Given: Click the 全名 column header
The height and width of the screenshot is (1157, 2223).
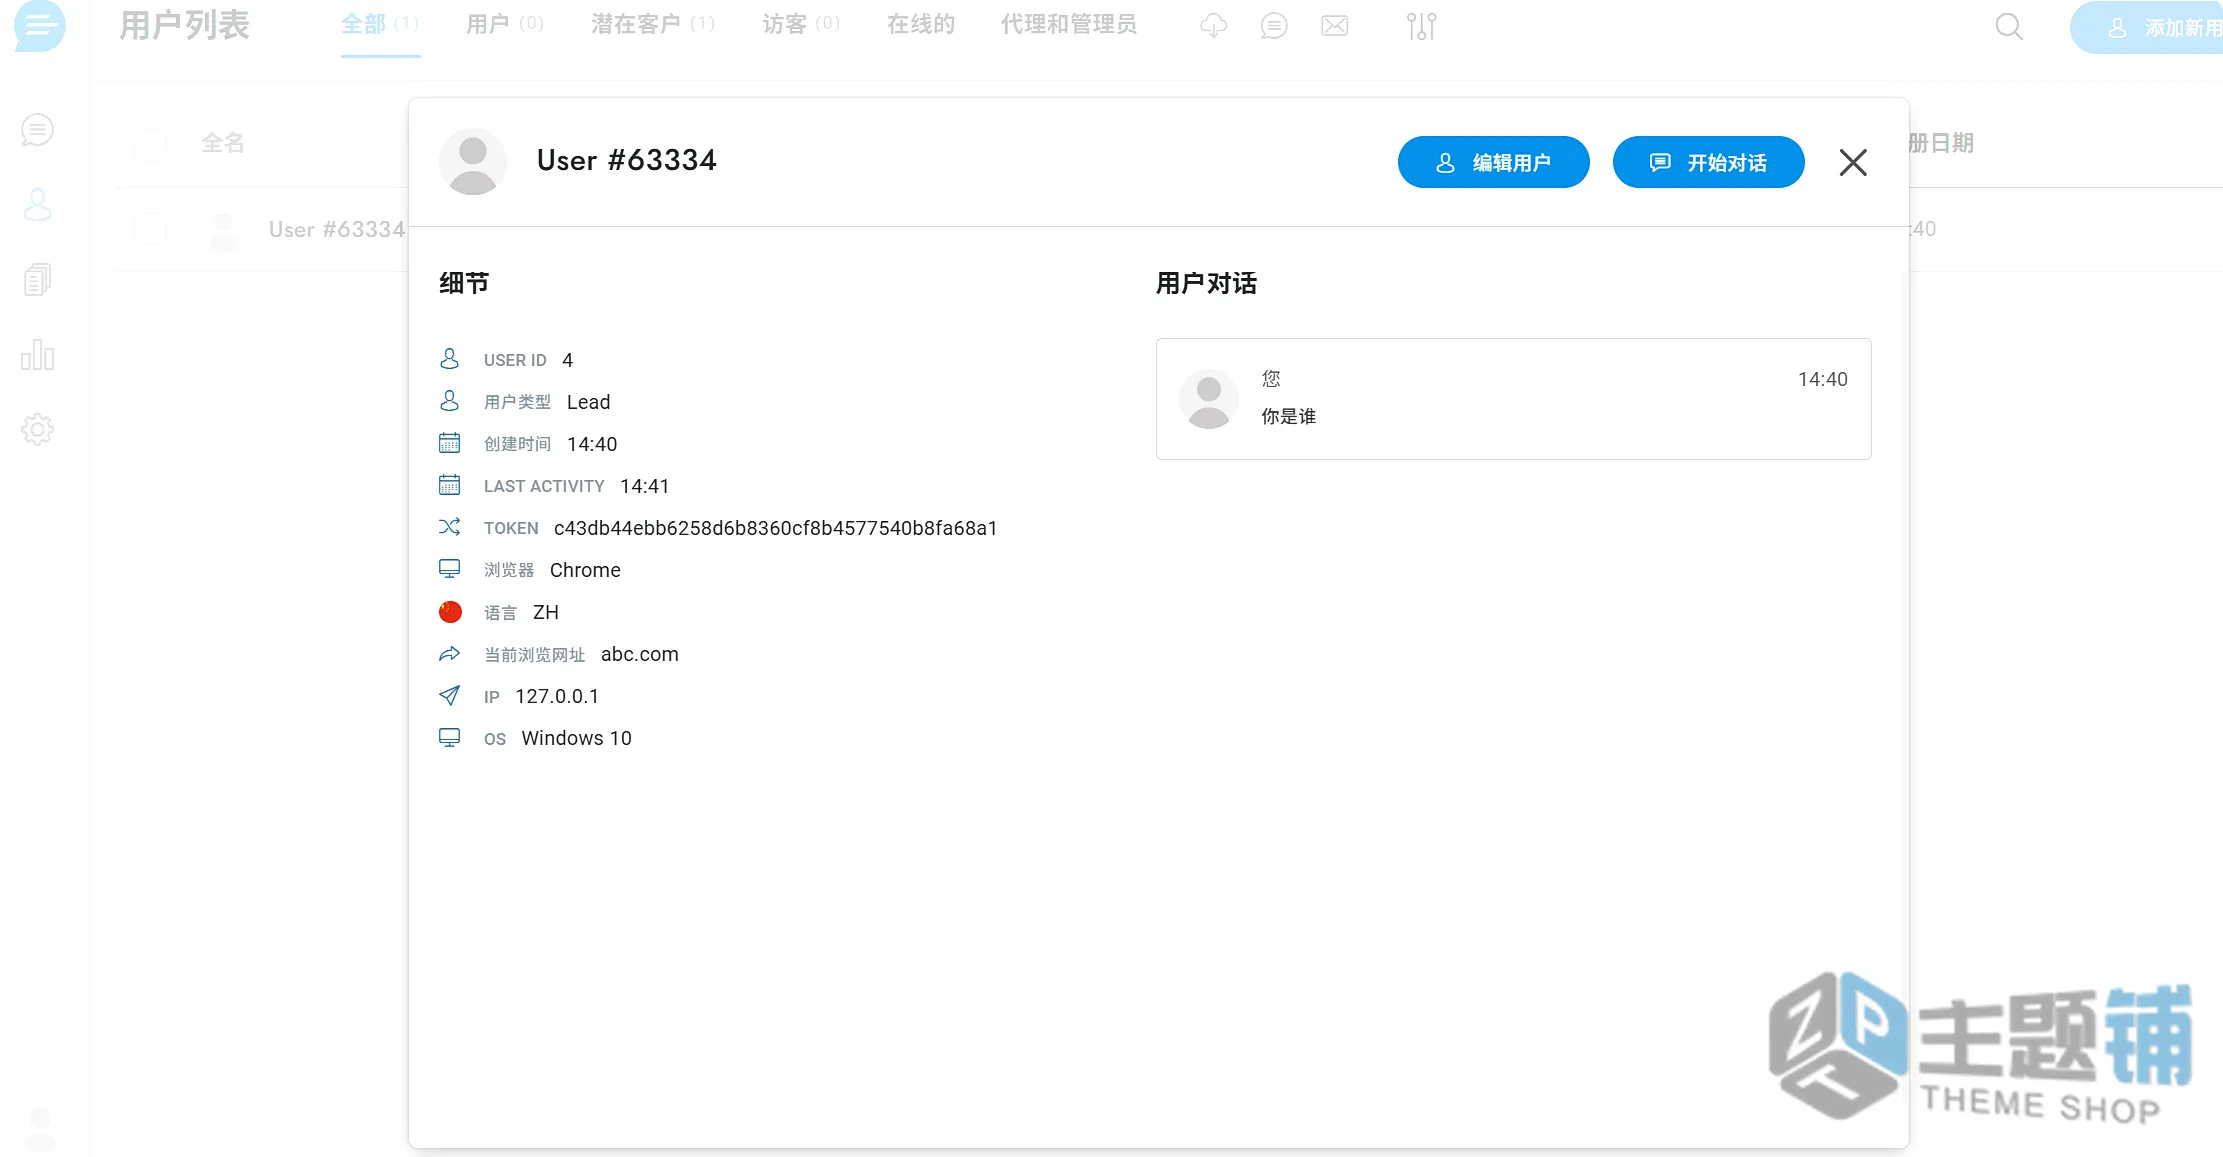Looking at the screenshot, I should (x=223, y=143).
